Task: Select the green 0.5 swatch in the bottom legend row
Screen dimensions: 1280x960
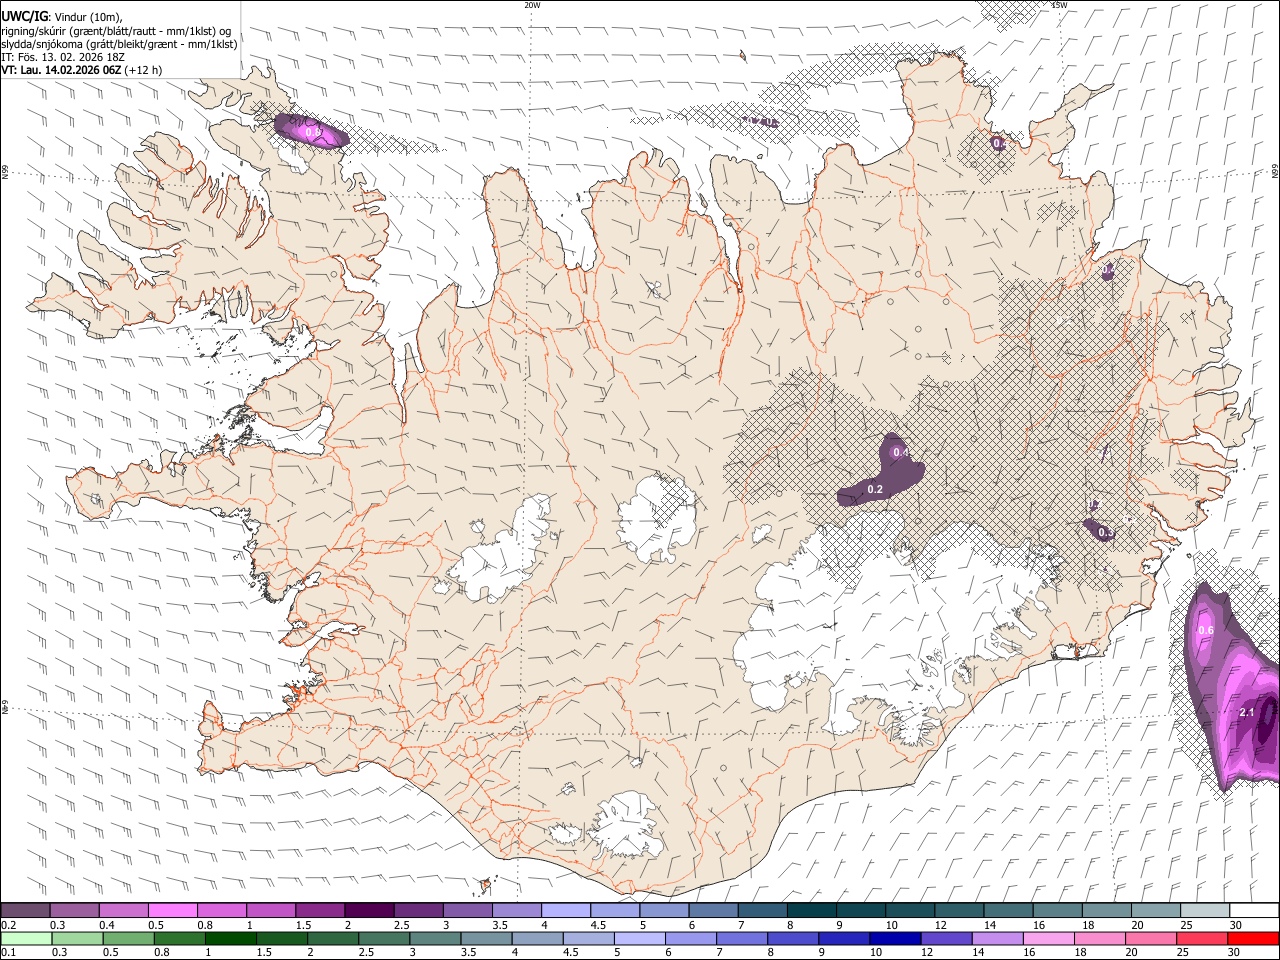Action: (128, 938)
